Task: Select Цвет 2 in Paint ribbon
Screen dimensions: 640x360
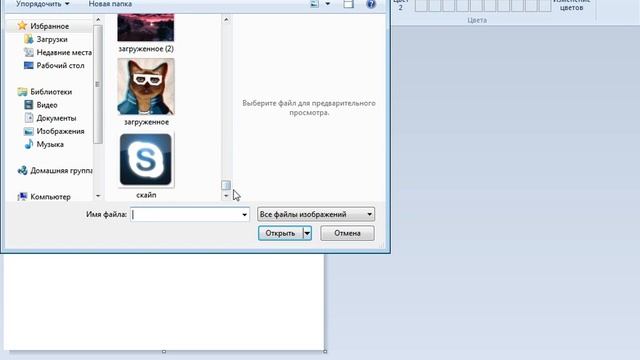Action: coord(400,5)
